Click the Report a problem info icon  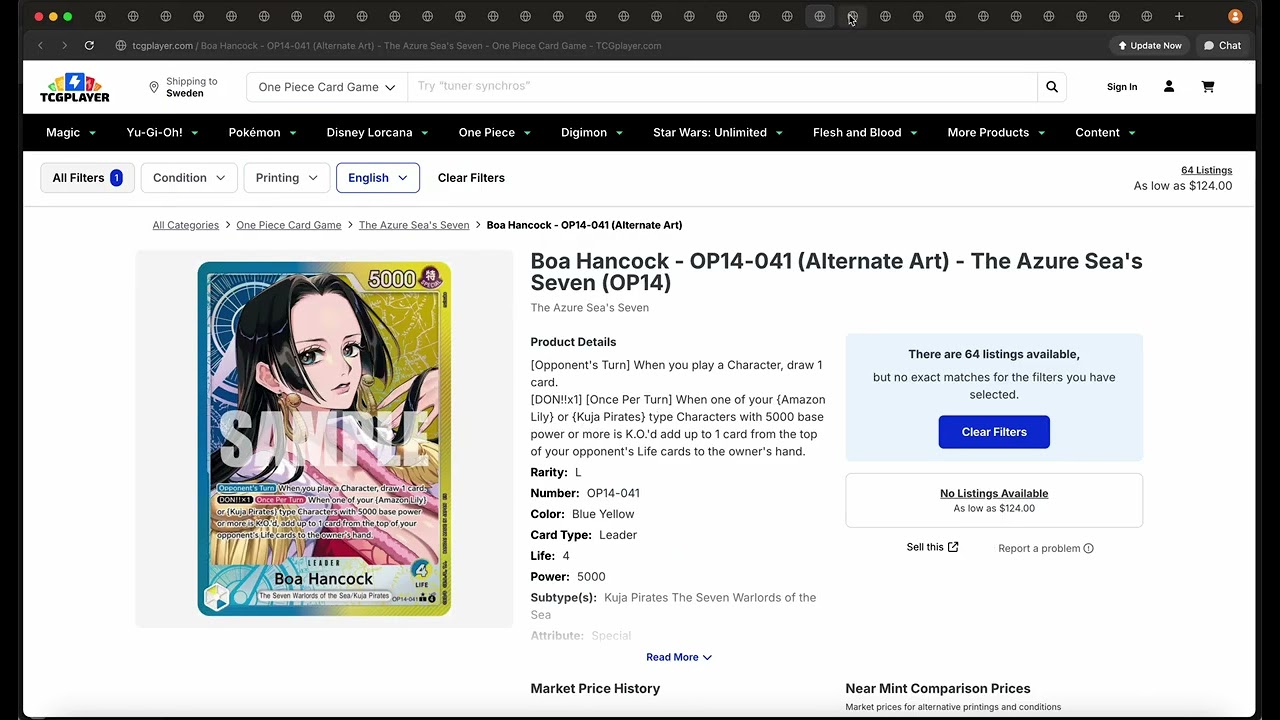click(x=1088, y=548)
